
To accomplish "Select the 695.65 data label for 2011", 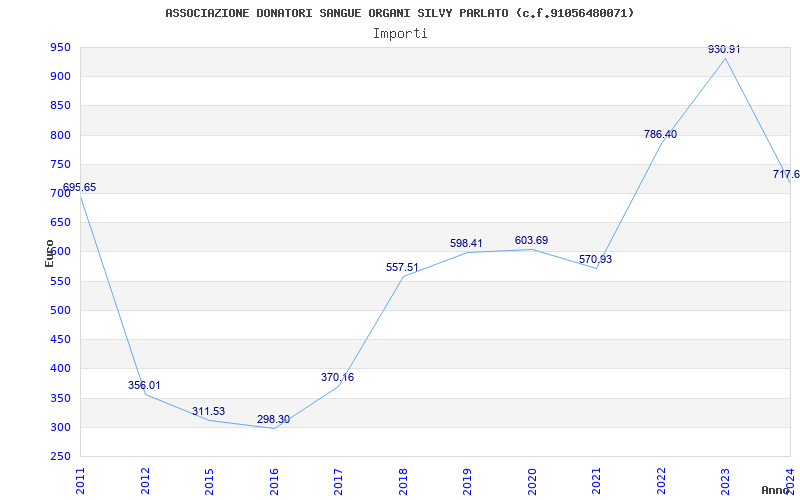I will (79, 187).
